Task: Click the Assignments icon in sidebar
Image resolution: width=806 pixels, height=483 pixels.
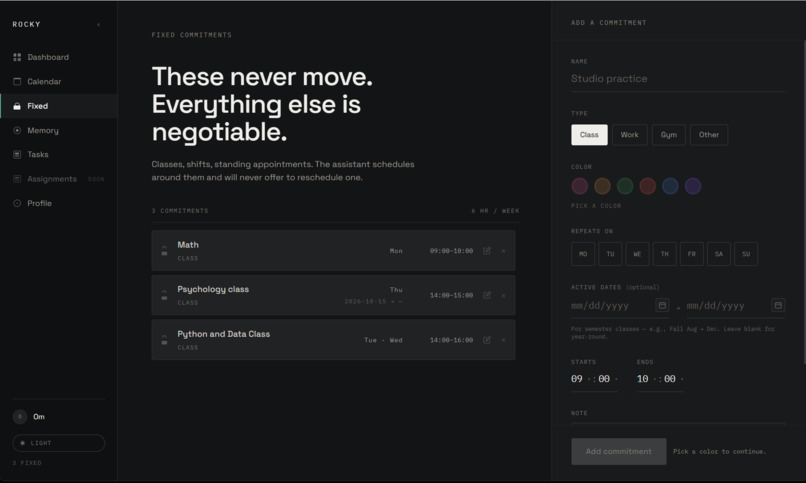Action: tap(17, 179)
